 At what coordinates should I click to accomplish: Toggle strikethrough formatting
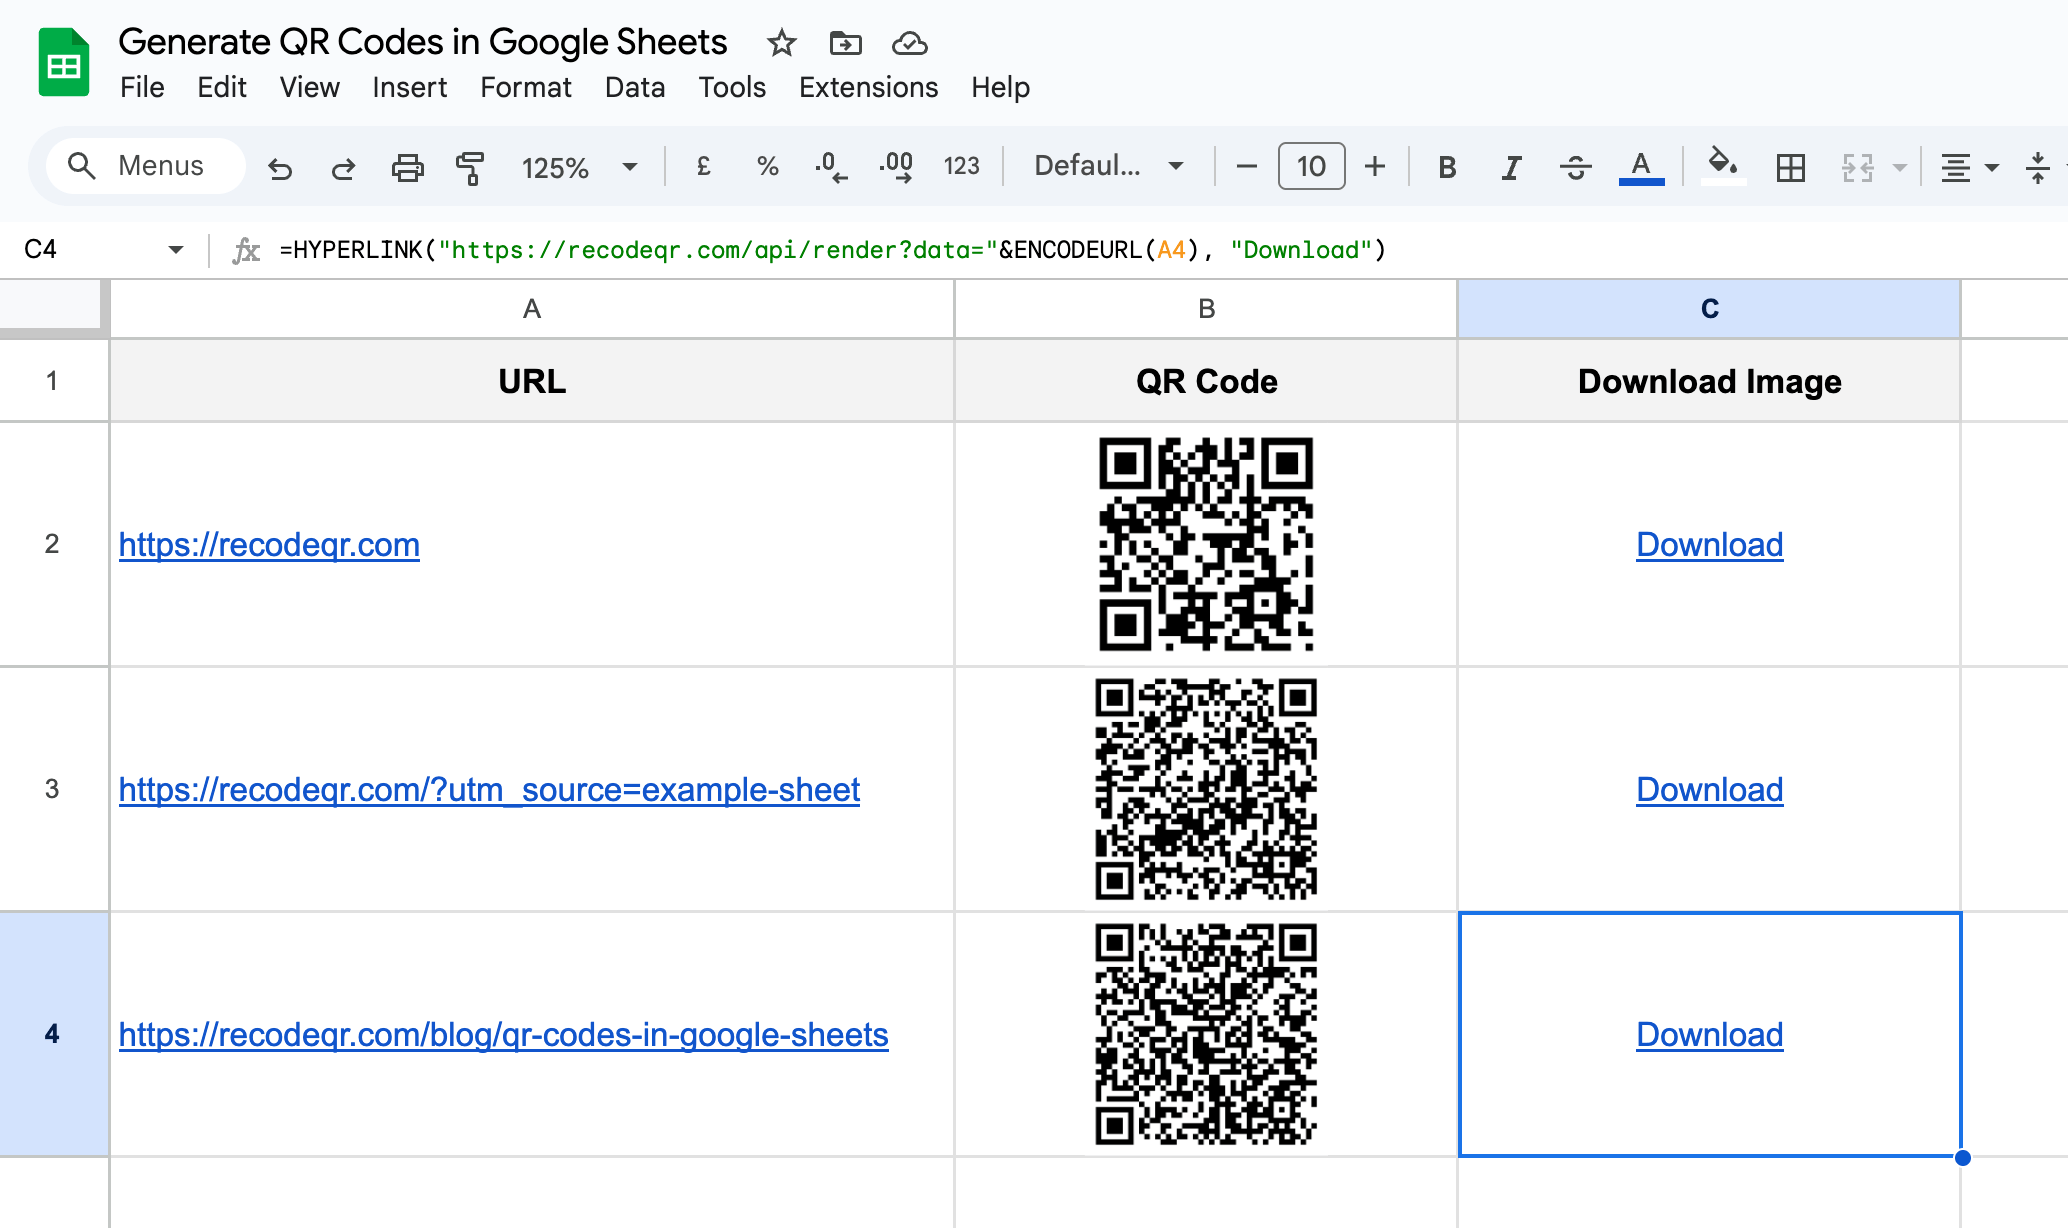[x=1575, y=167]
